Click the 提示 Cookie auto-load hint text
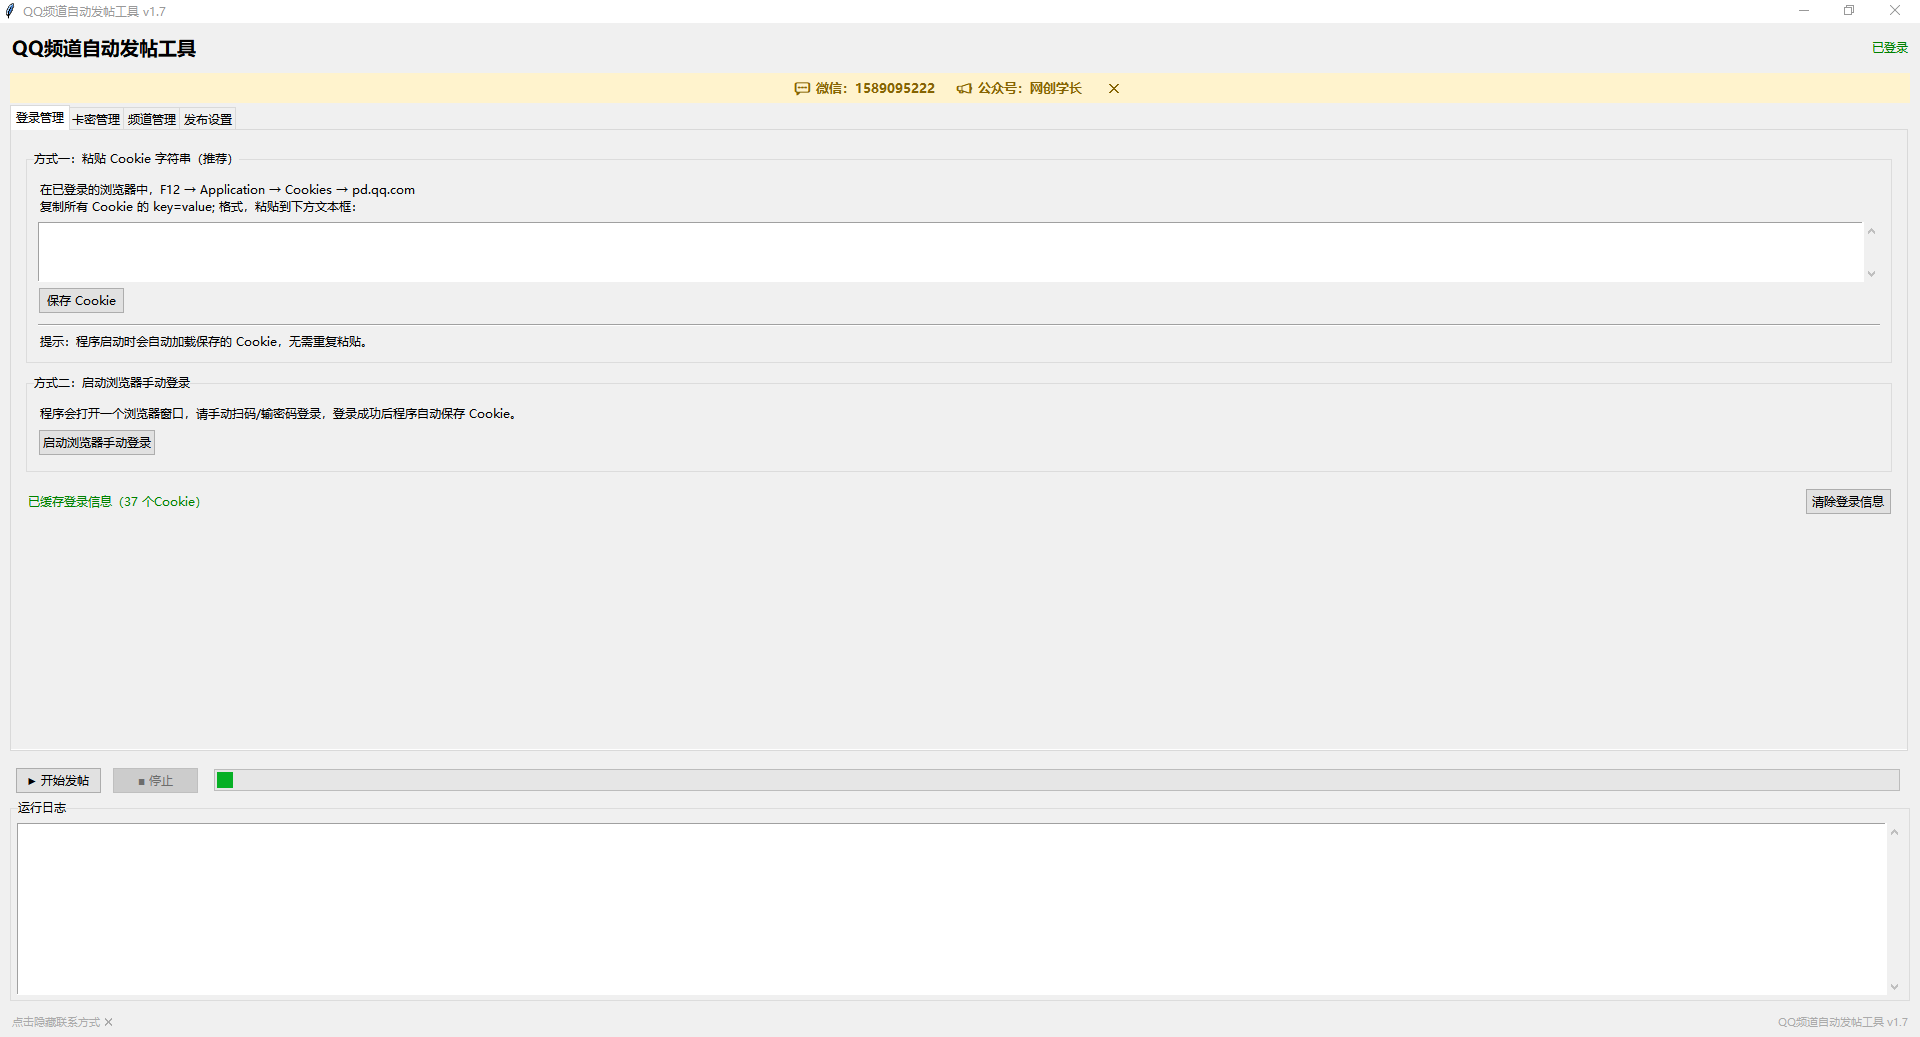 click(204, 342)
